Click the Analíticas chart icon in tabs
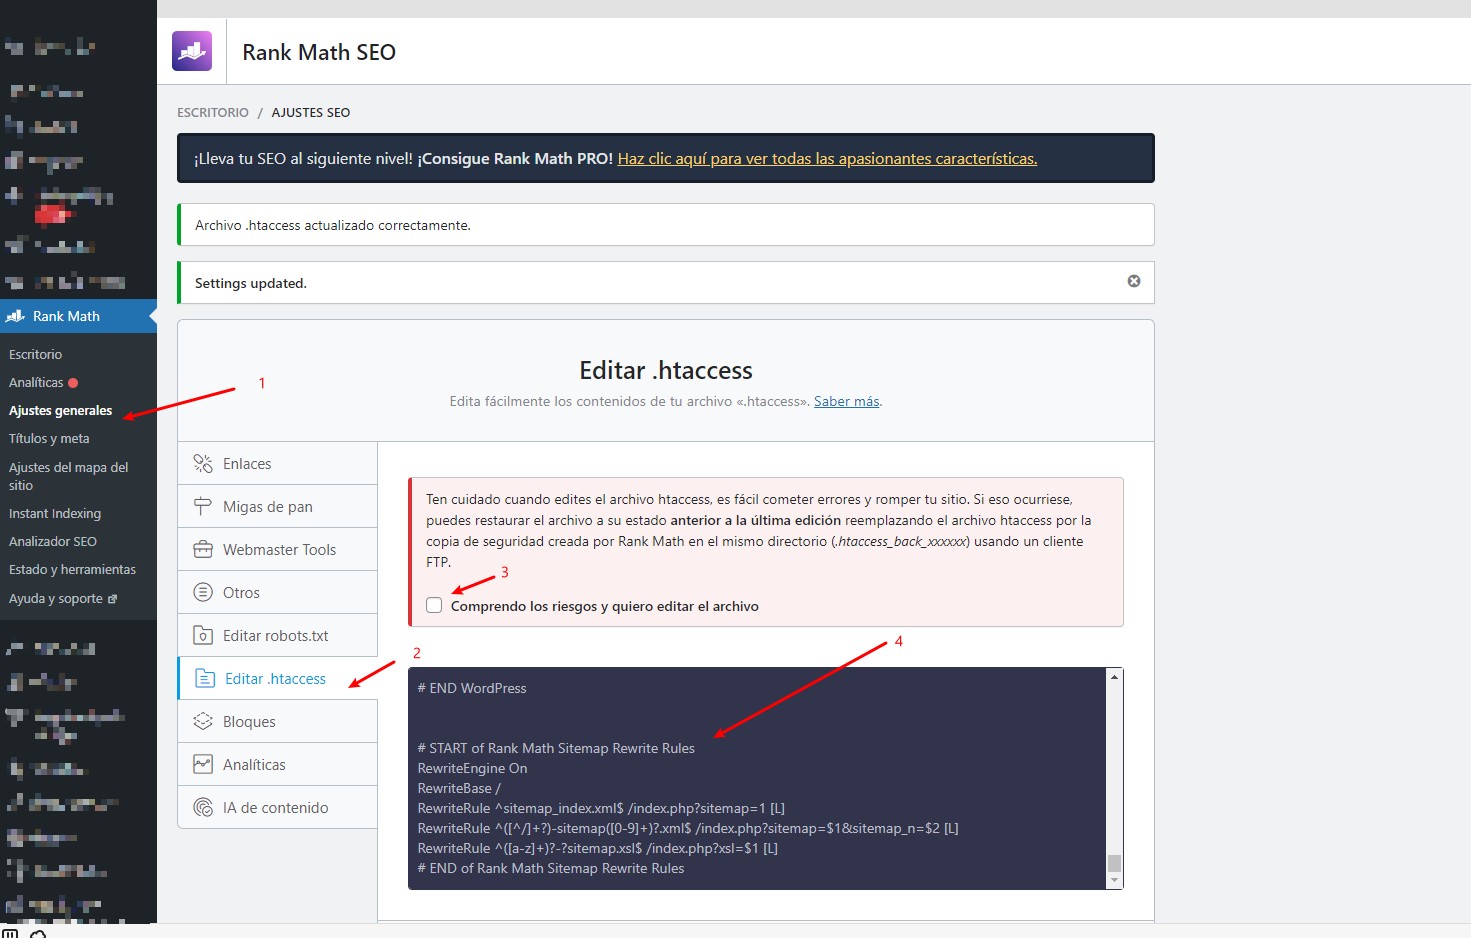This screenshot has width=1471, height=938. click(203, 765)
